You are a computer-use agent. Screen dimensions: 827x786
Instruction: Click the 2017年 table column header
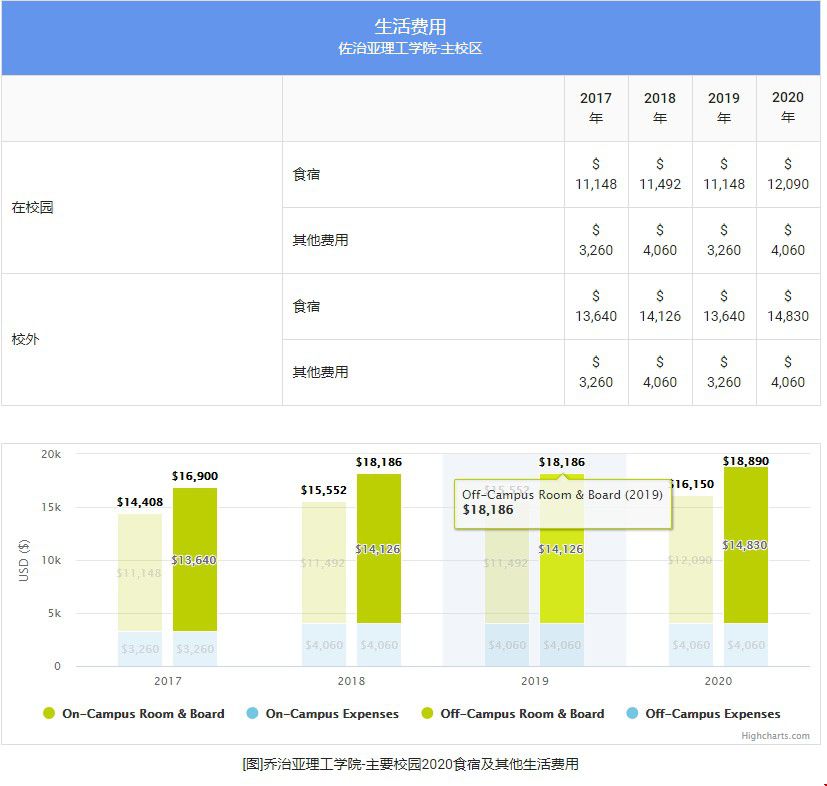pos(596,108)
